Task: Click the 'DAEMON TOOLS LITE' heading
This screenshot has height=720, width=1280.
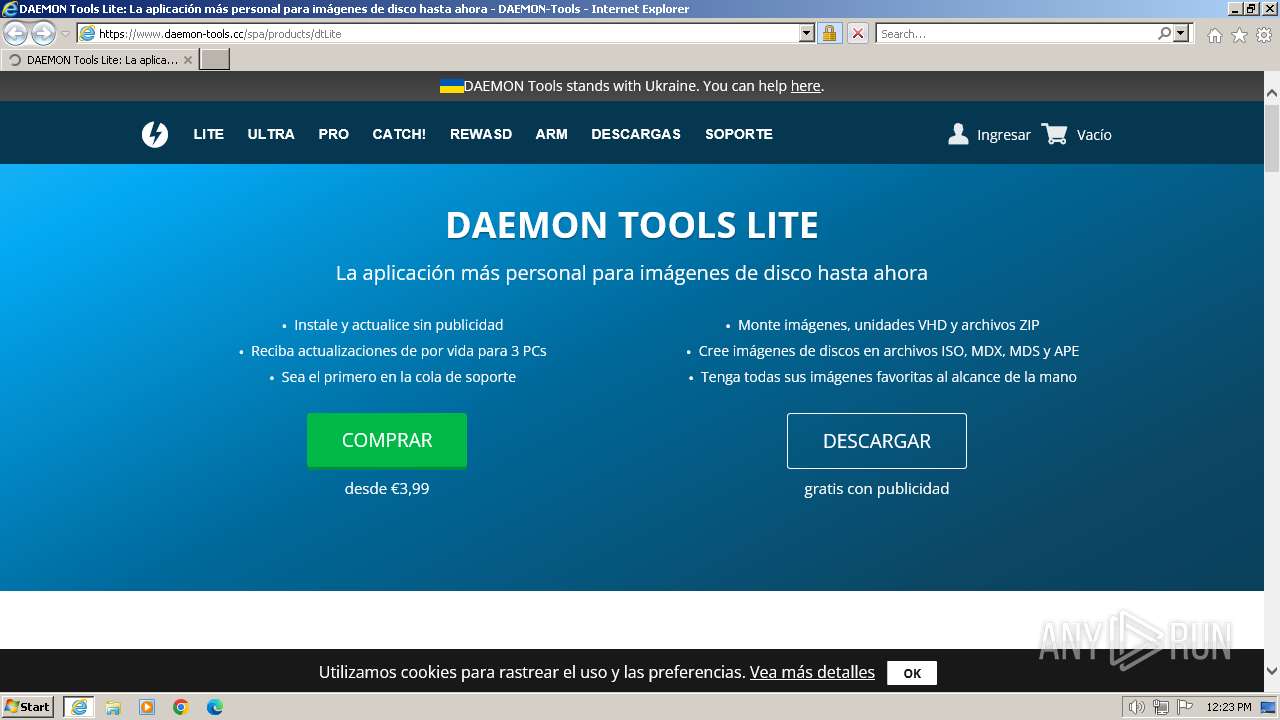Action: [632, 225]
